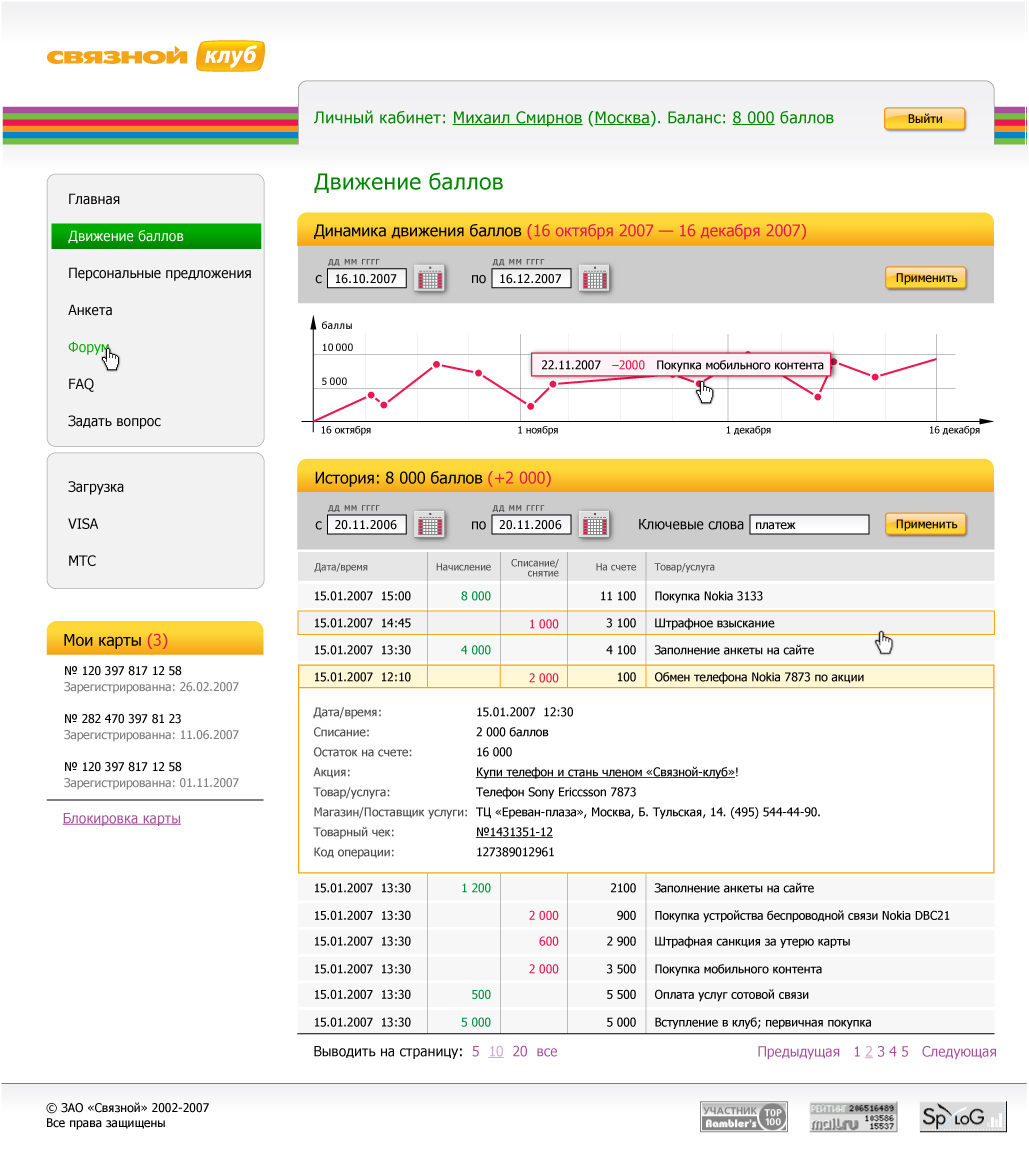The image size is (1029, 1152).
Task: Go to the Следующая page
Action: 958,1051
